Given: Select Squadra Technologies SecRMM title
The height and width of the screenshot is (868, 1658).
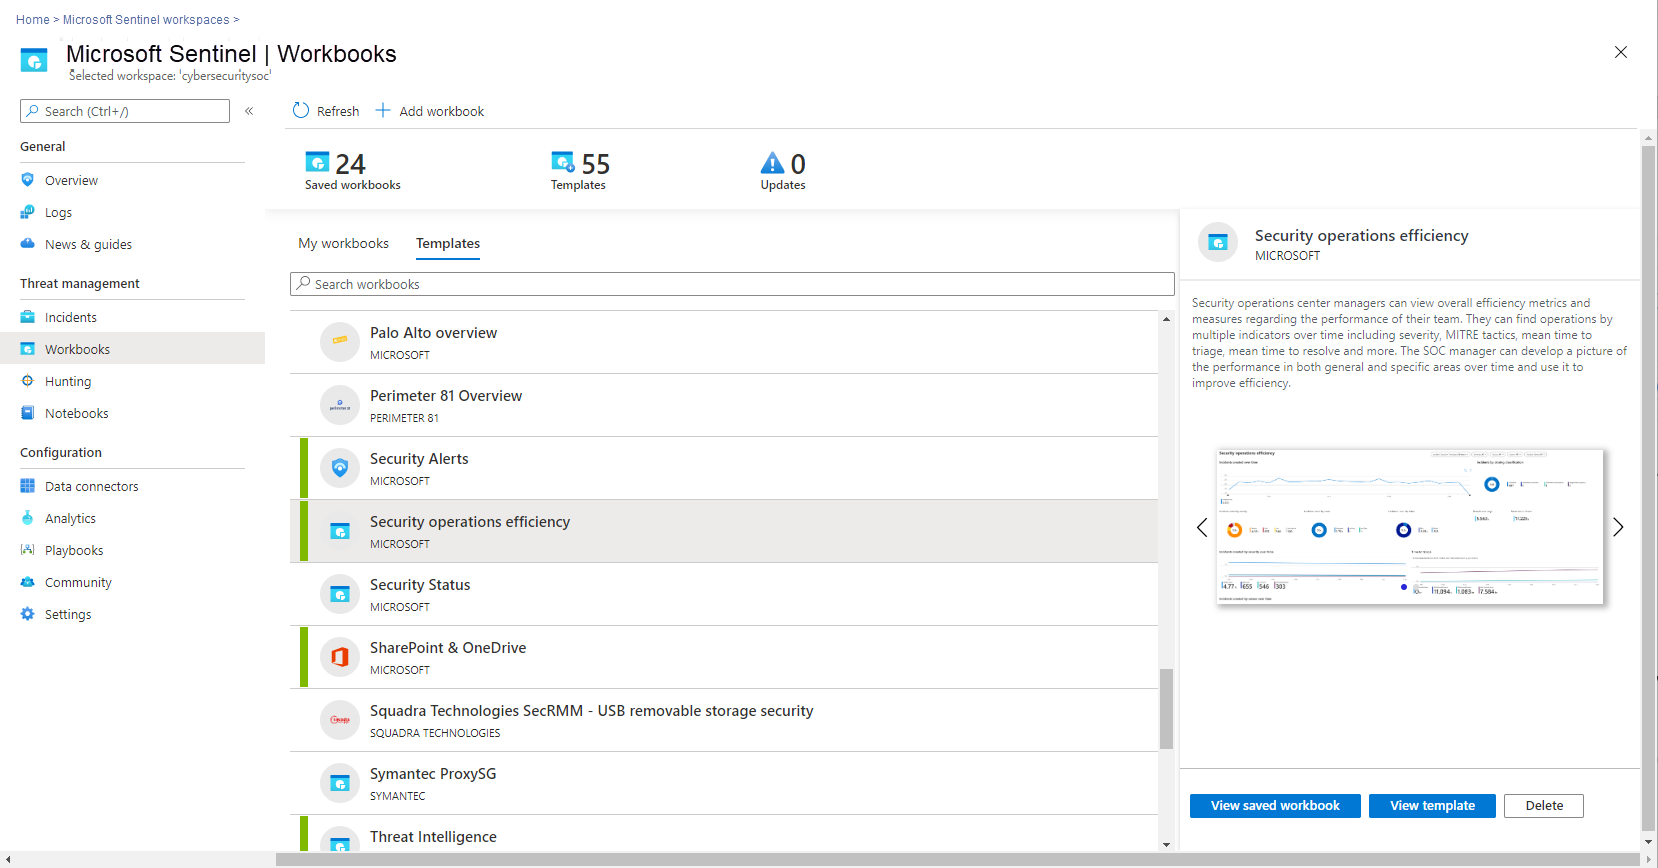Looking at the screenshot, I should pos(591,711).
